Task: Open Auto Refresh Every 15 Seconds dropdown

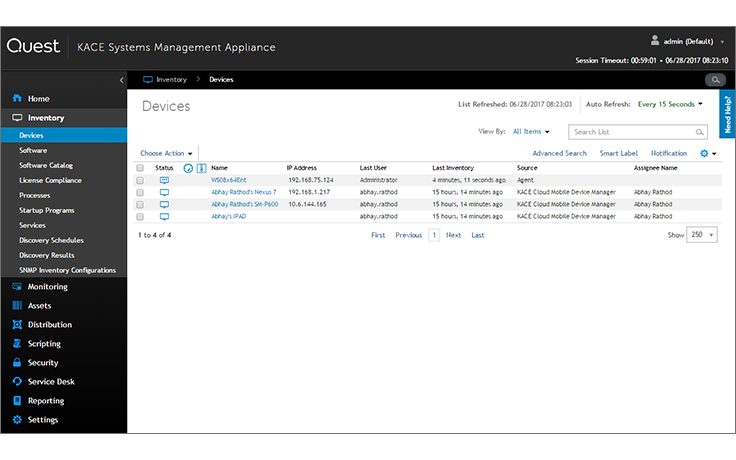Action: 670,104
